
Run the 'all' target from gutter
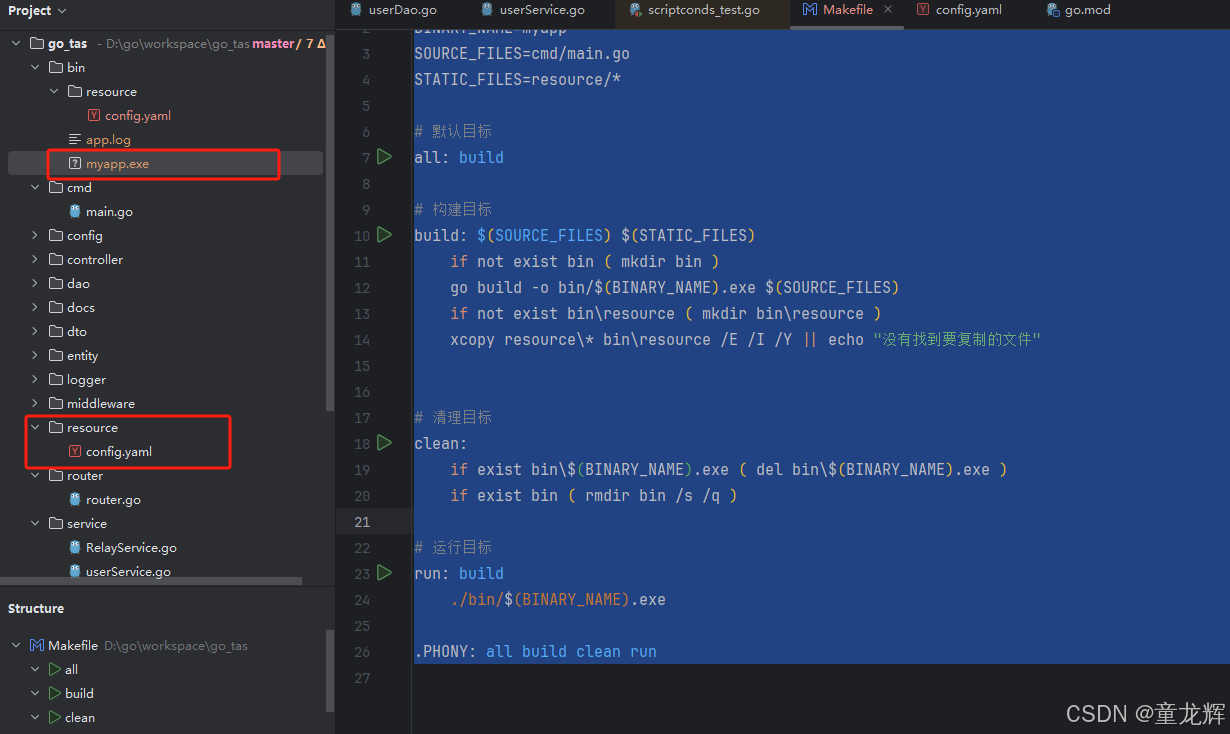coord(385,157)
